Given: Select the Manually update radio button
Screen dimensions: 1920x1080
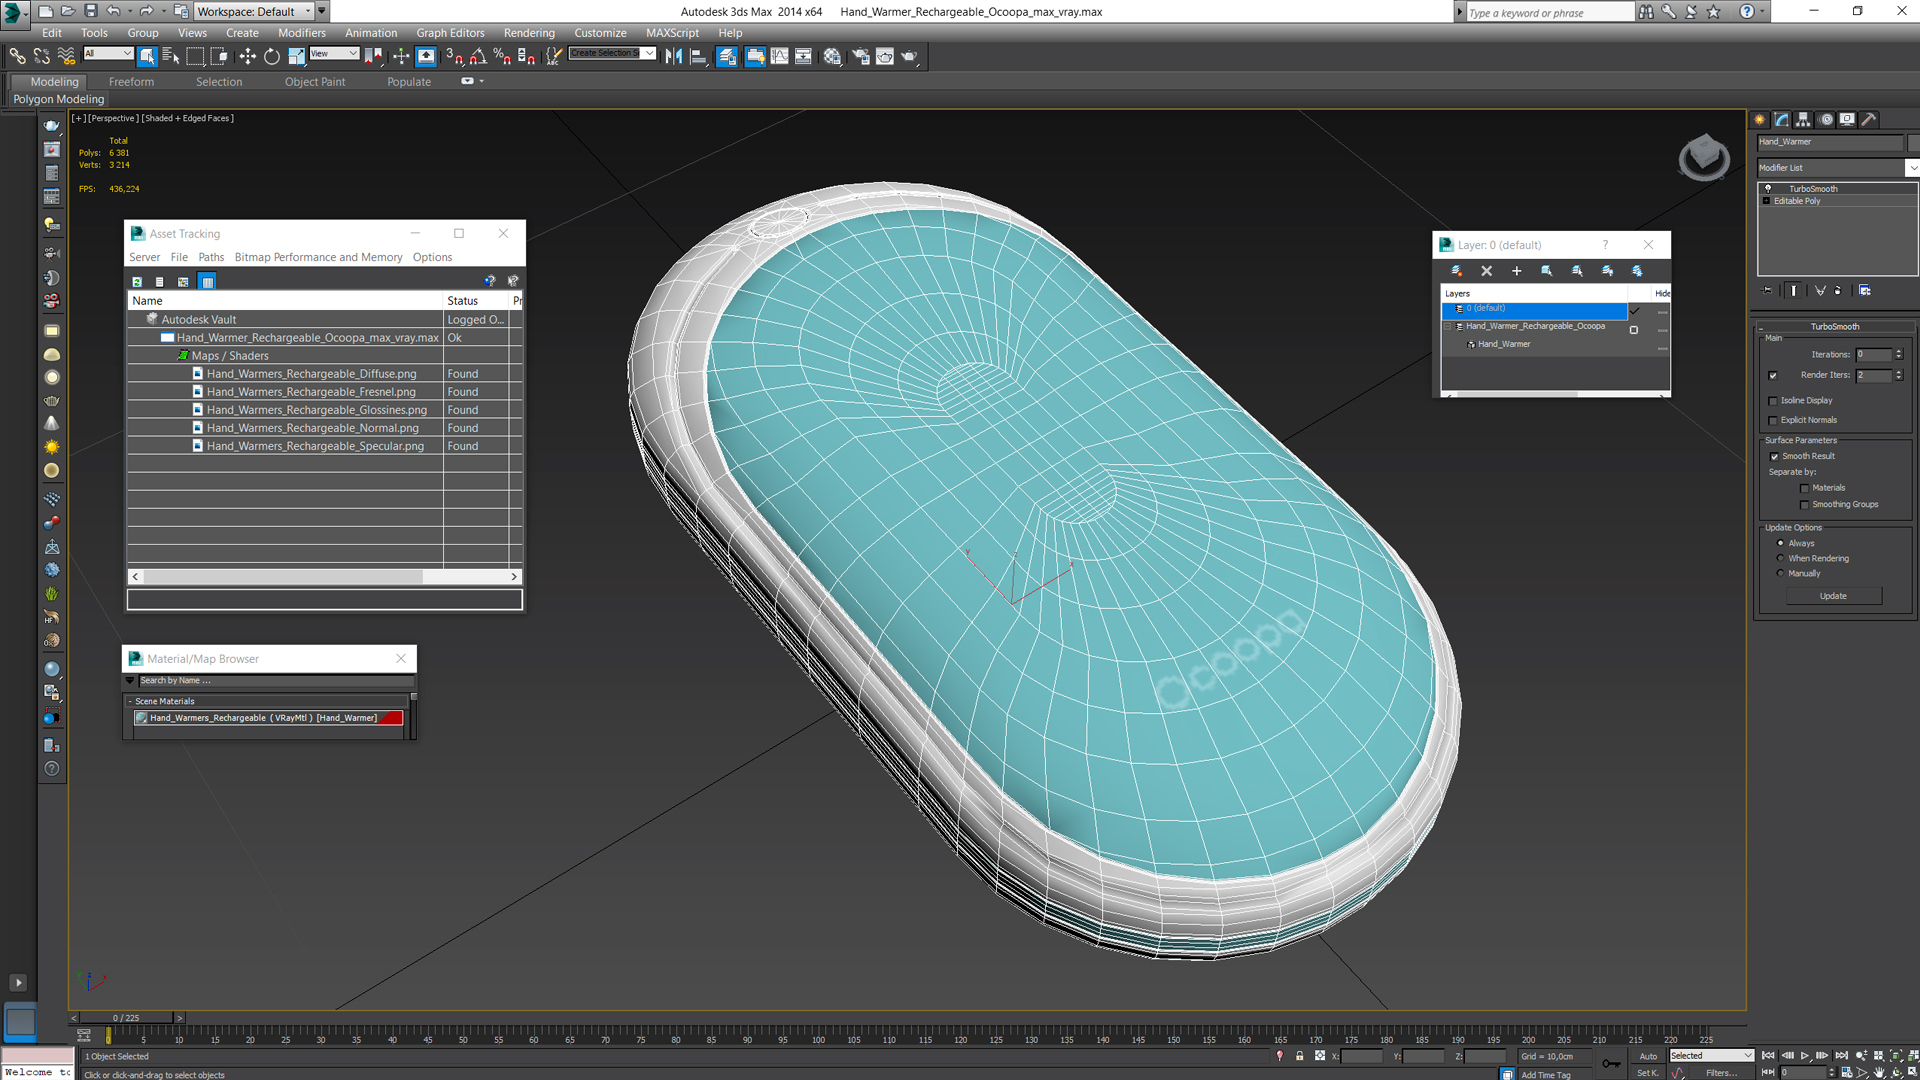Looking at the screenshot, I should 1780,573.
